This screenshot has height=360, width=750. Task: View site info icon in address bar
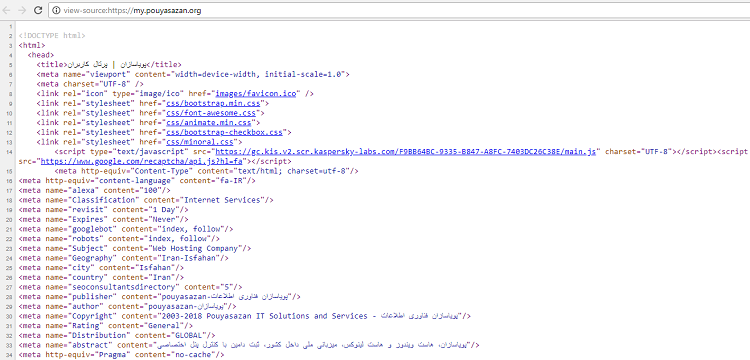(x=56, y=10)
